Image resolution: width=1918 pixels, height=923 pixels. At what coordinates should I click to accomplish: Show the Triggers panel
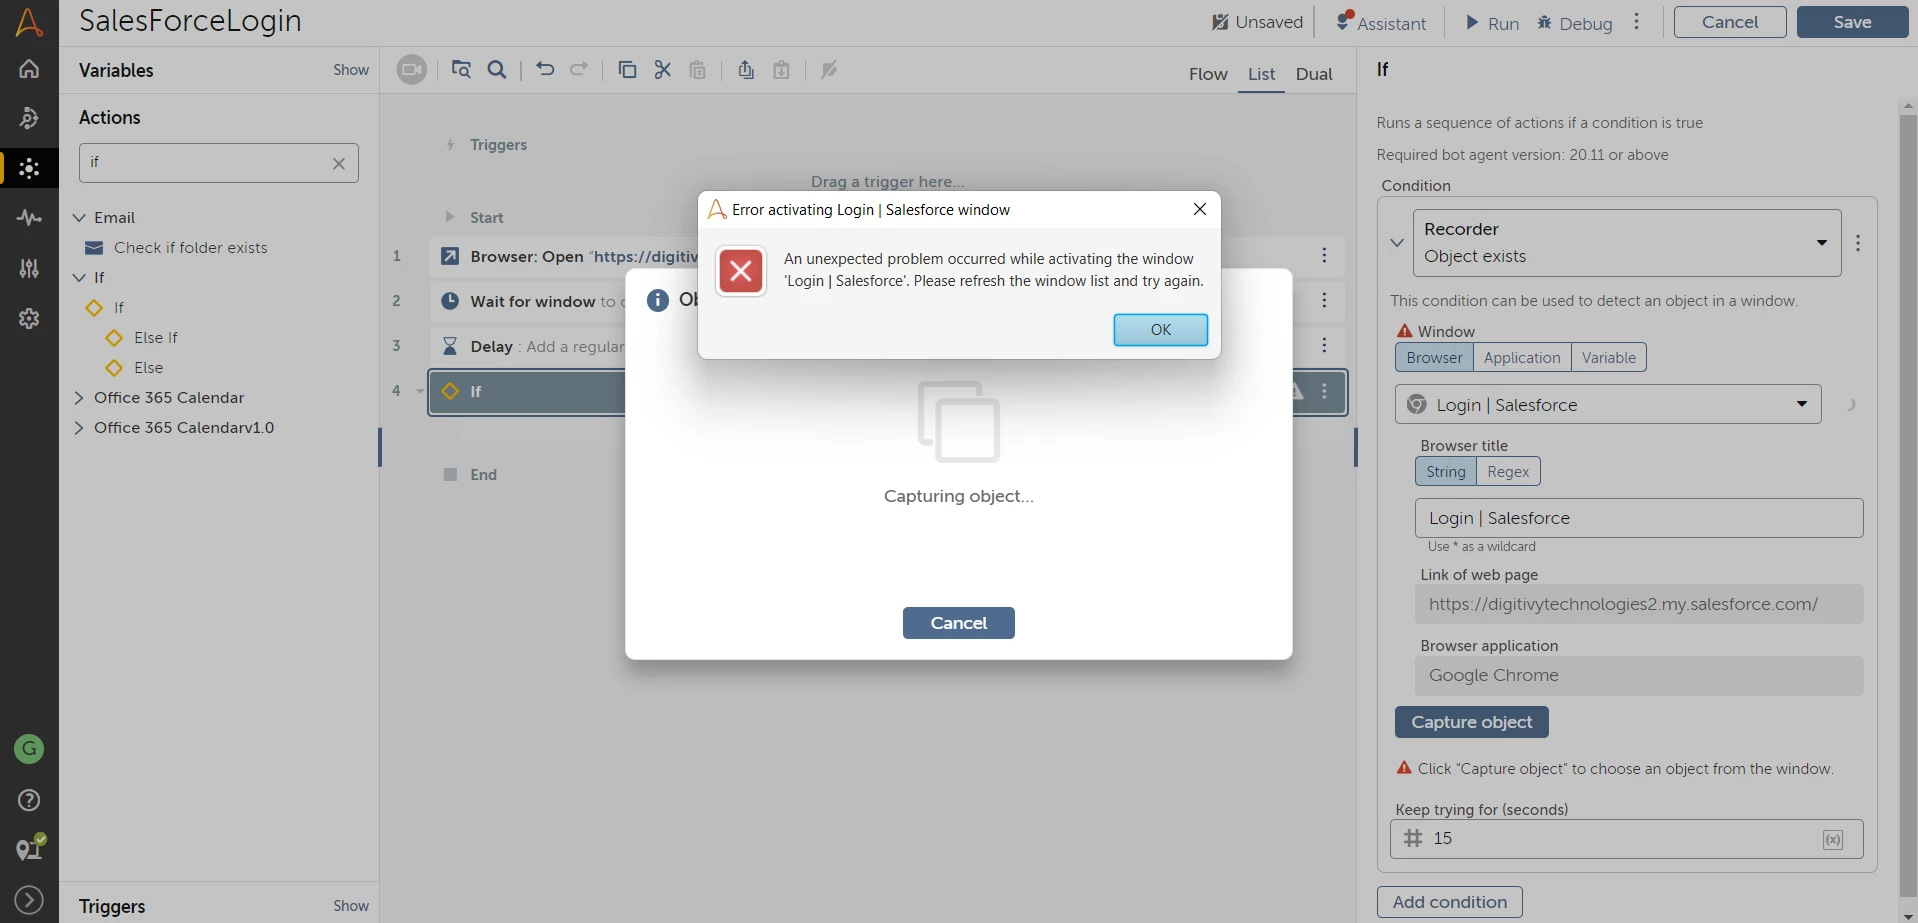[x=351, y=906]
